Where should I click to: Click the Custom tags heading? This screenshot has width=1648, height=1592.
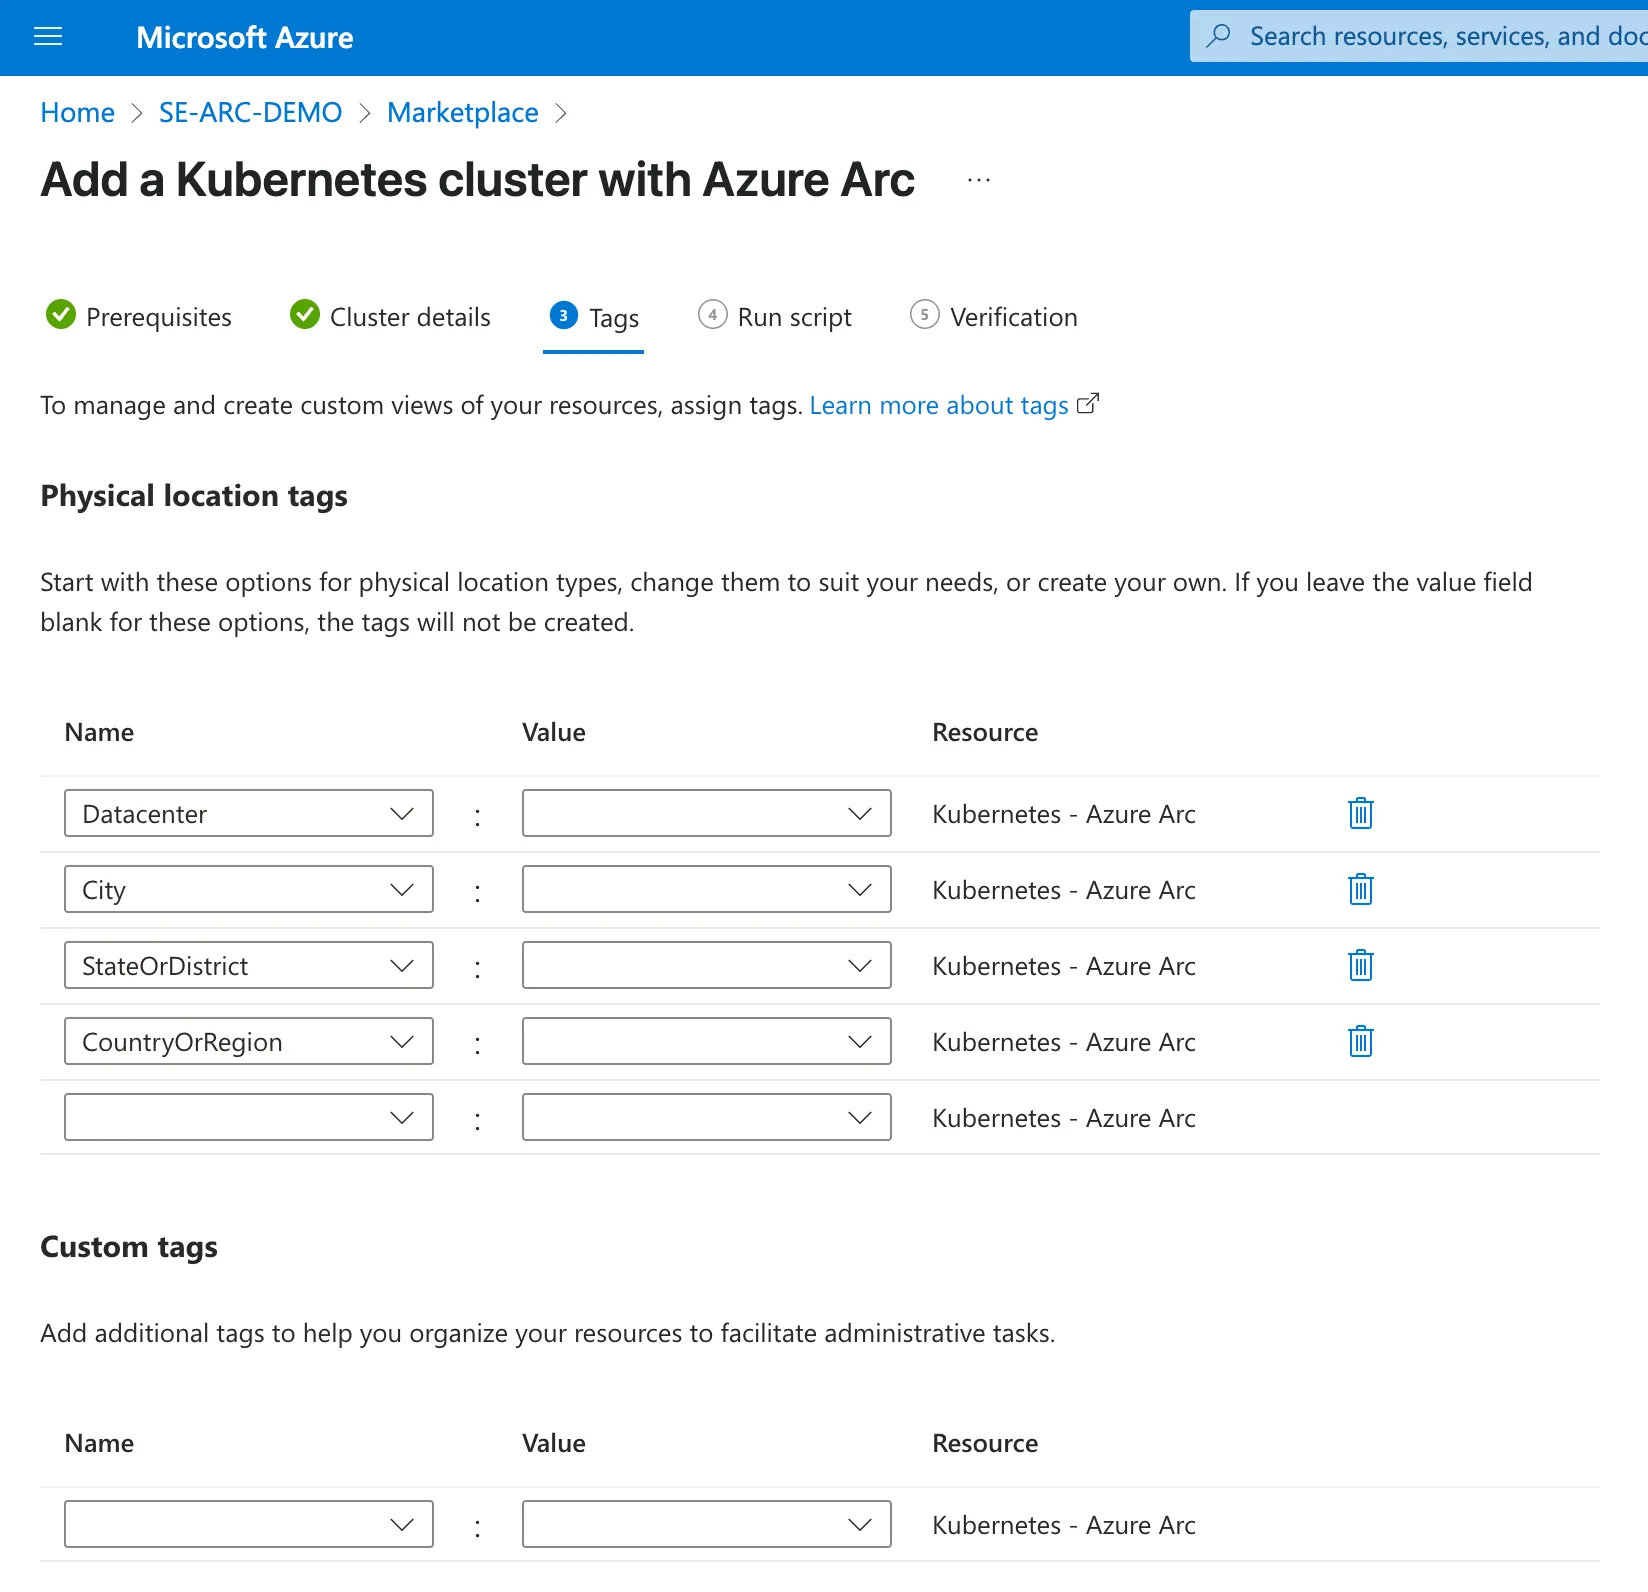[129, 1247]
